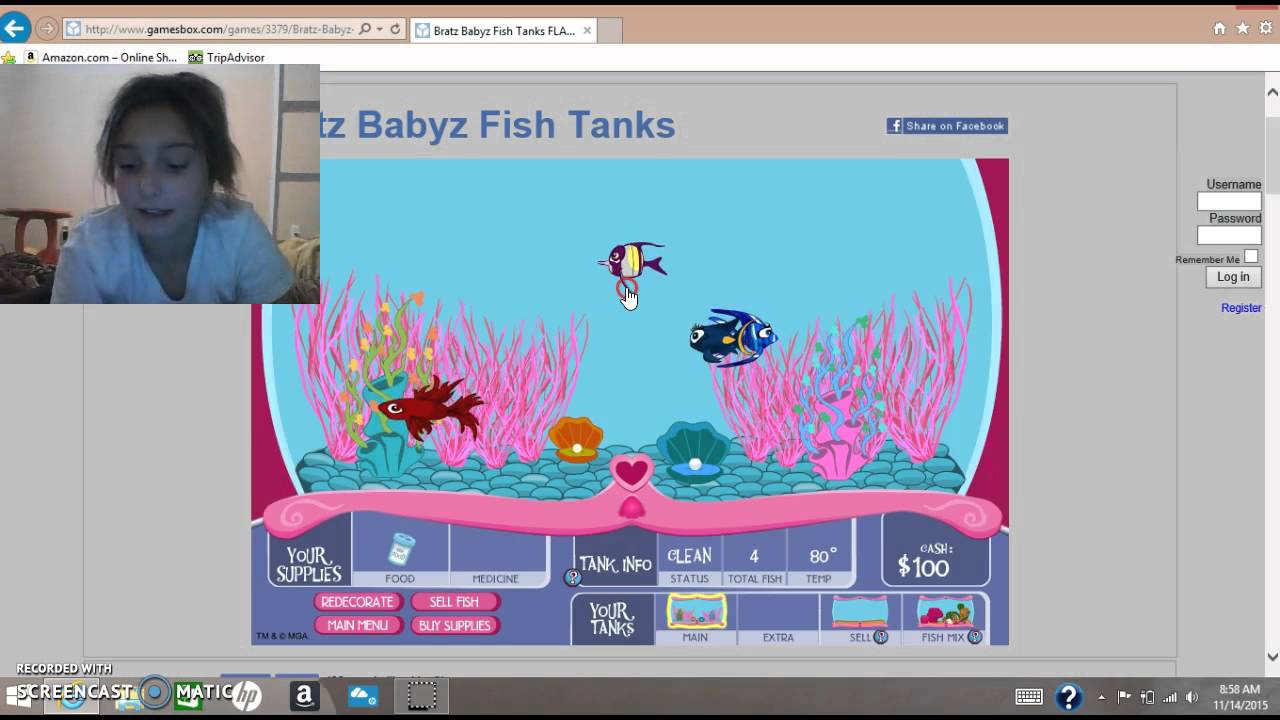Open the Favorites star icon
Screen dimensions: 1280x720
pyautogui.click(x=1243, y=28)
